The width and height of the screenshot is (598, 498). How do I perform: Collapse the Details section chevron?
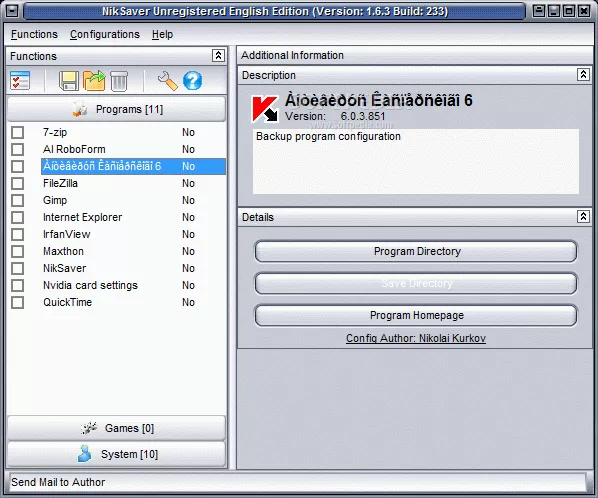coord(583,217)
